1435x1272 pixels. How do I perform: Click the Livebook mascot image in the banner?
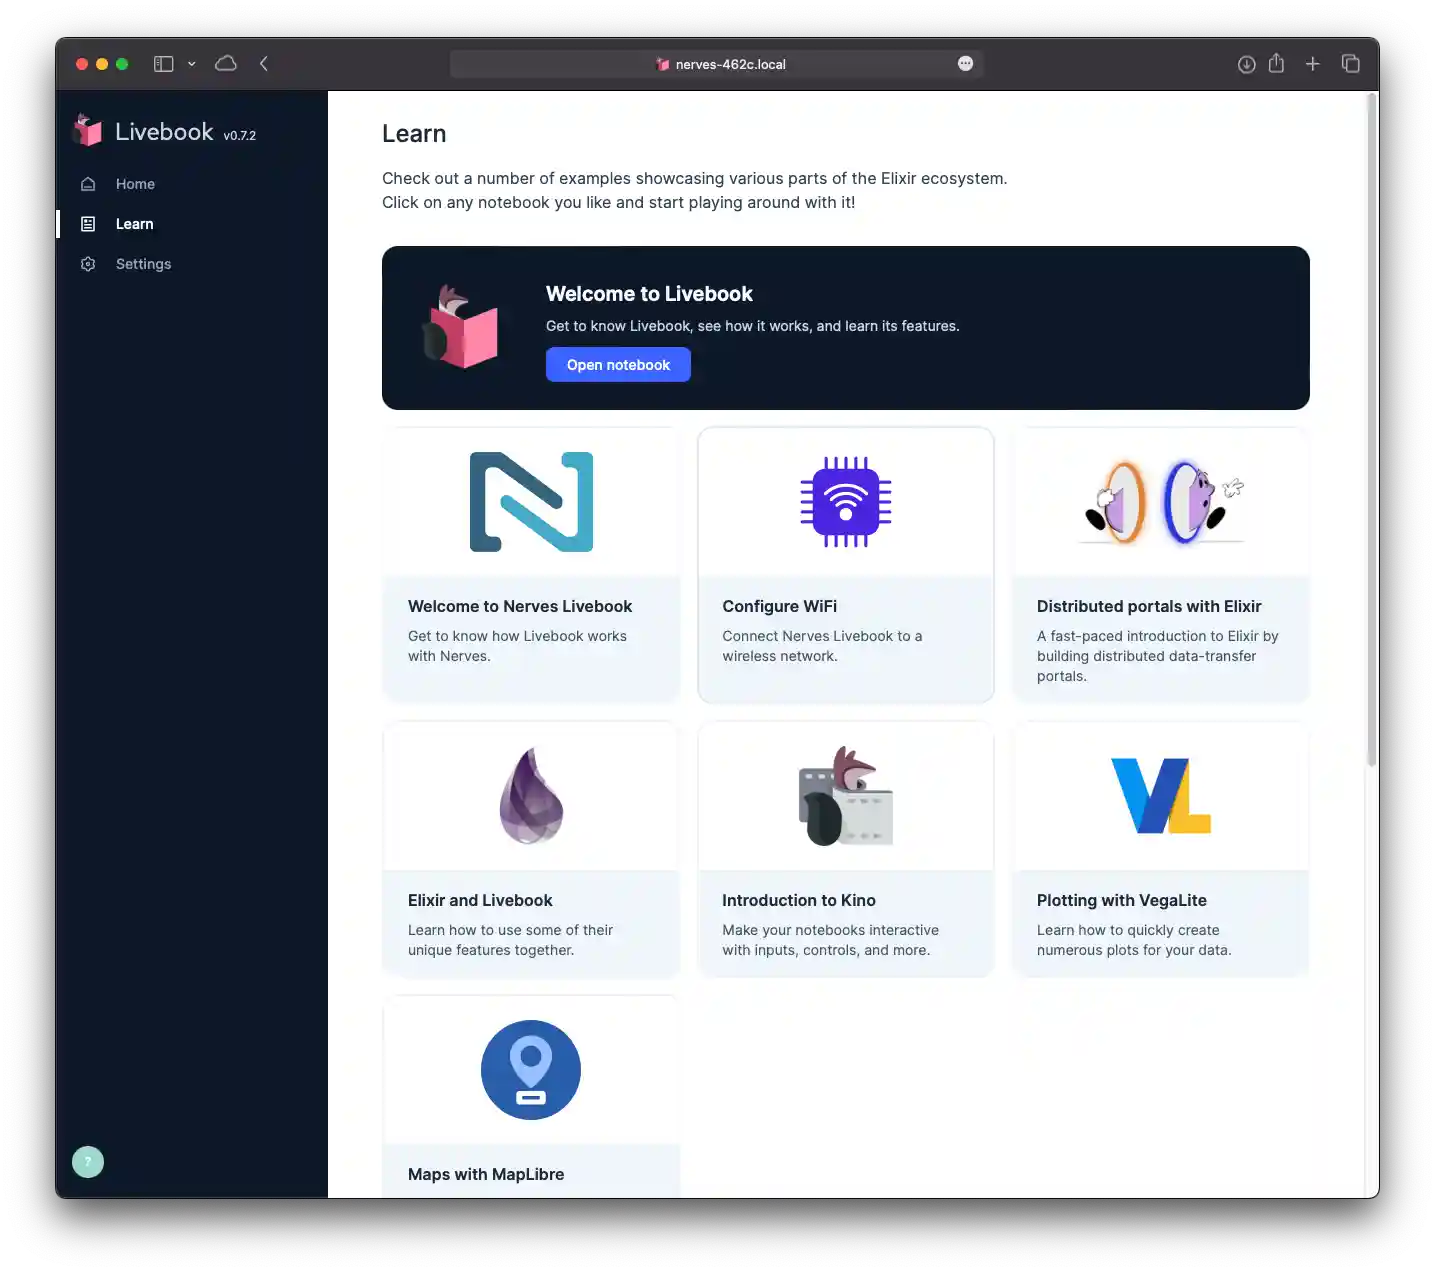[460, 327]
